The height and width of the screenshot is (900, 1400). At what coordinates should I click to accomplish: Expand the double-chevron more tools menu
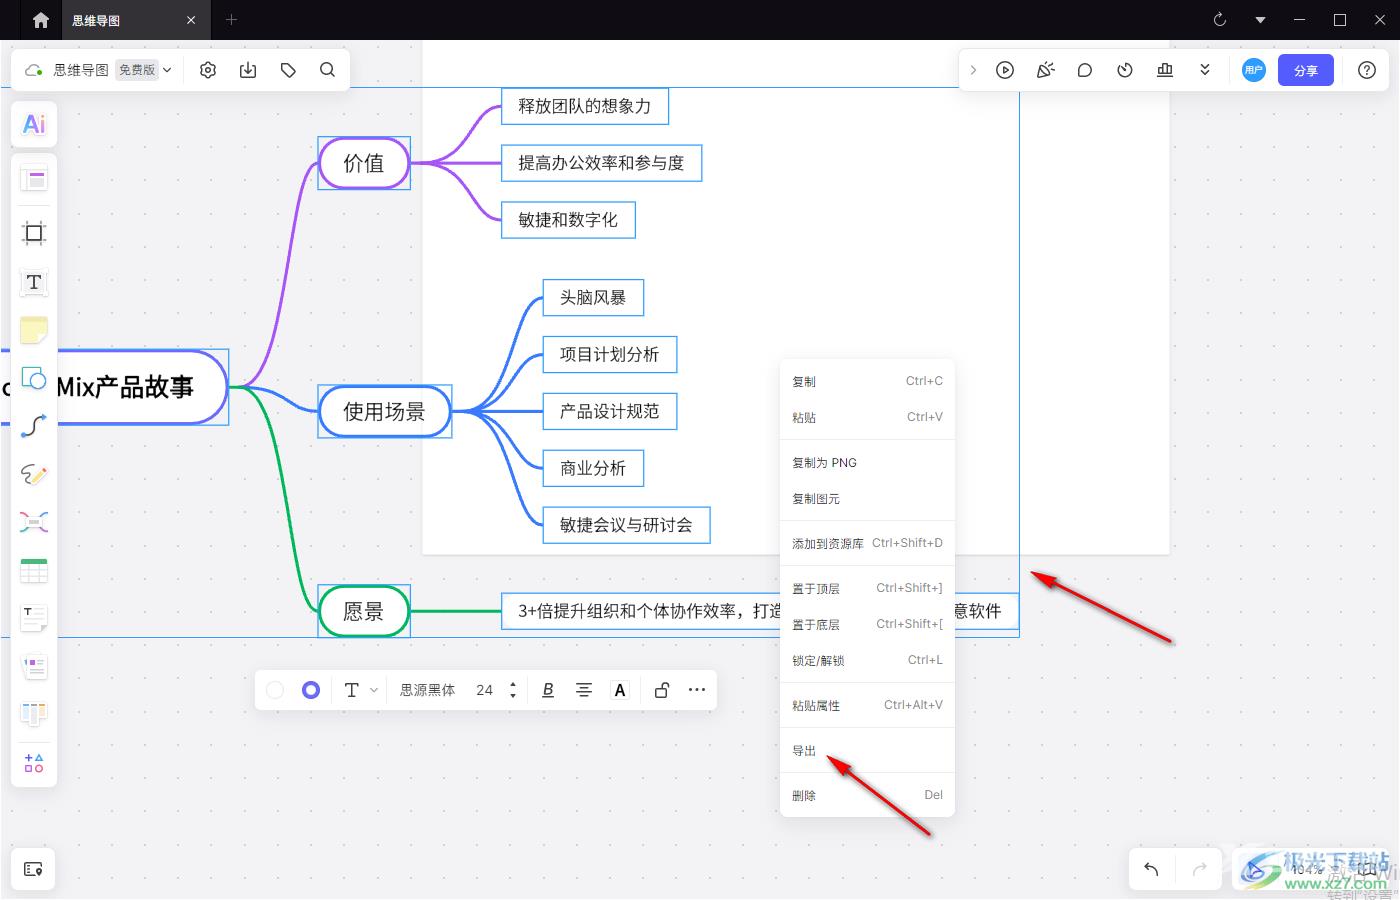[1205, 70]
